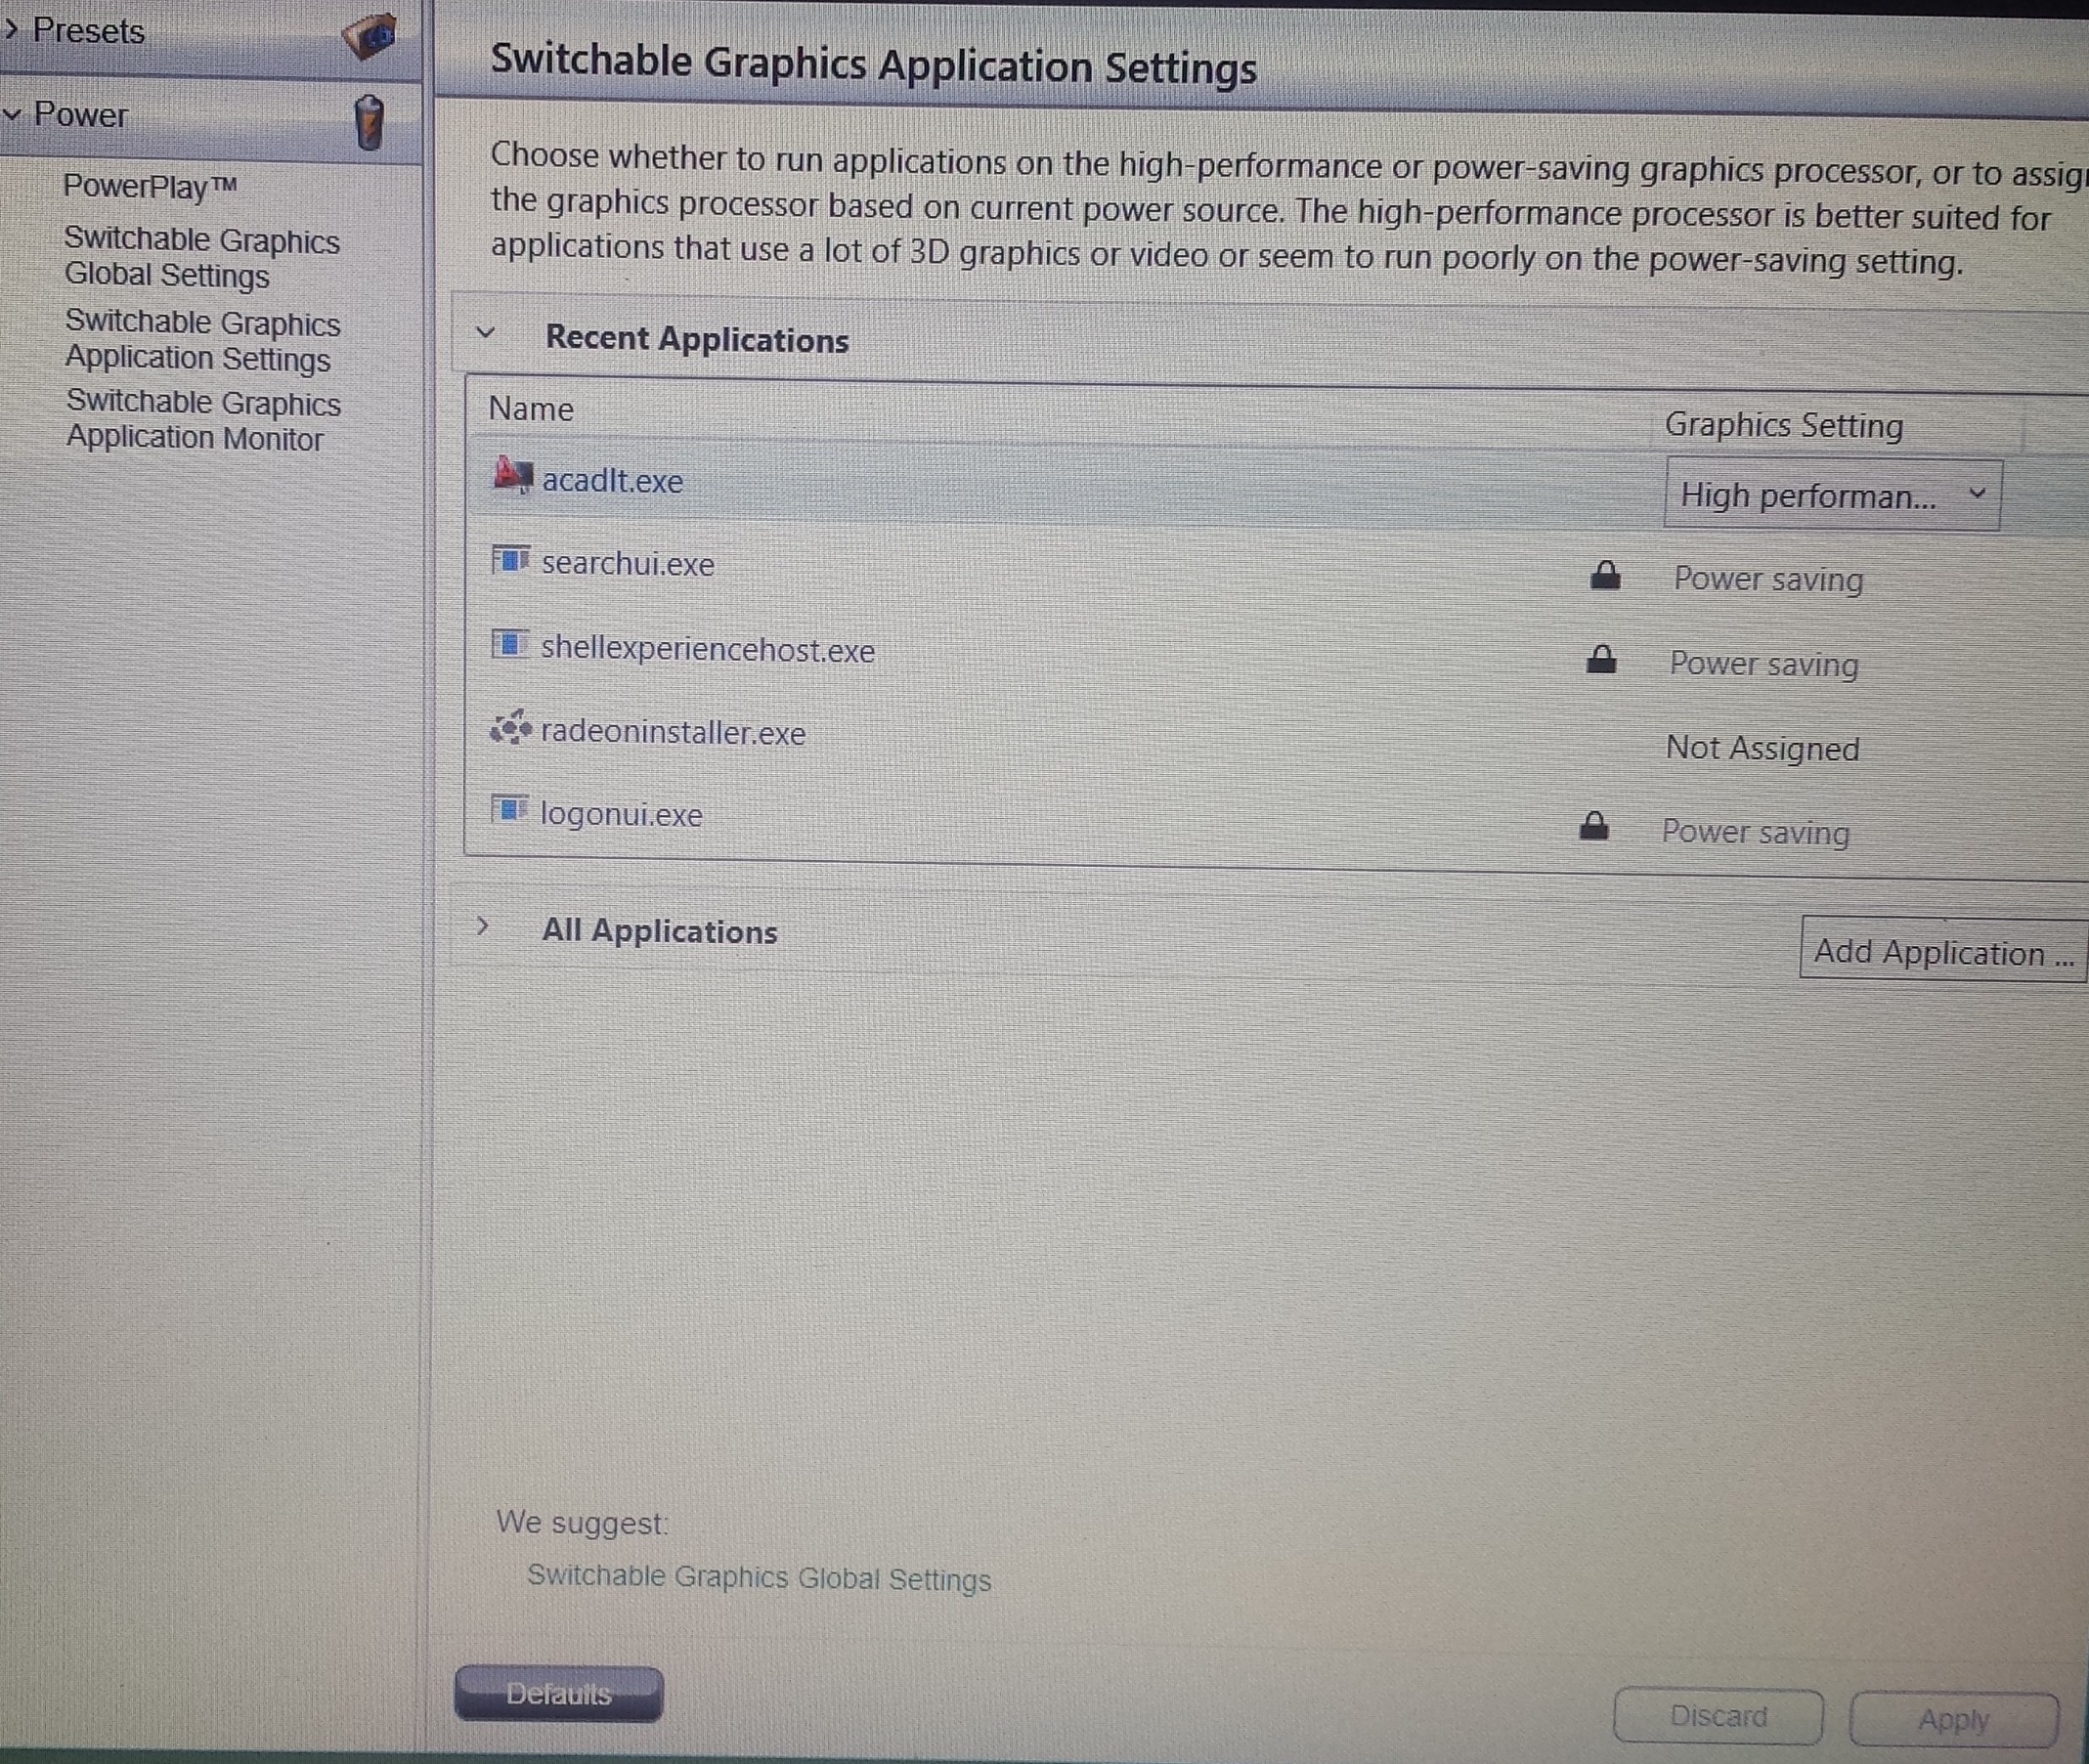This screenshot has height=1764, width=2089.
Task: Open Switchable Graphics Global Settings in sidebar
Action: click(202, 257)
